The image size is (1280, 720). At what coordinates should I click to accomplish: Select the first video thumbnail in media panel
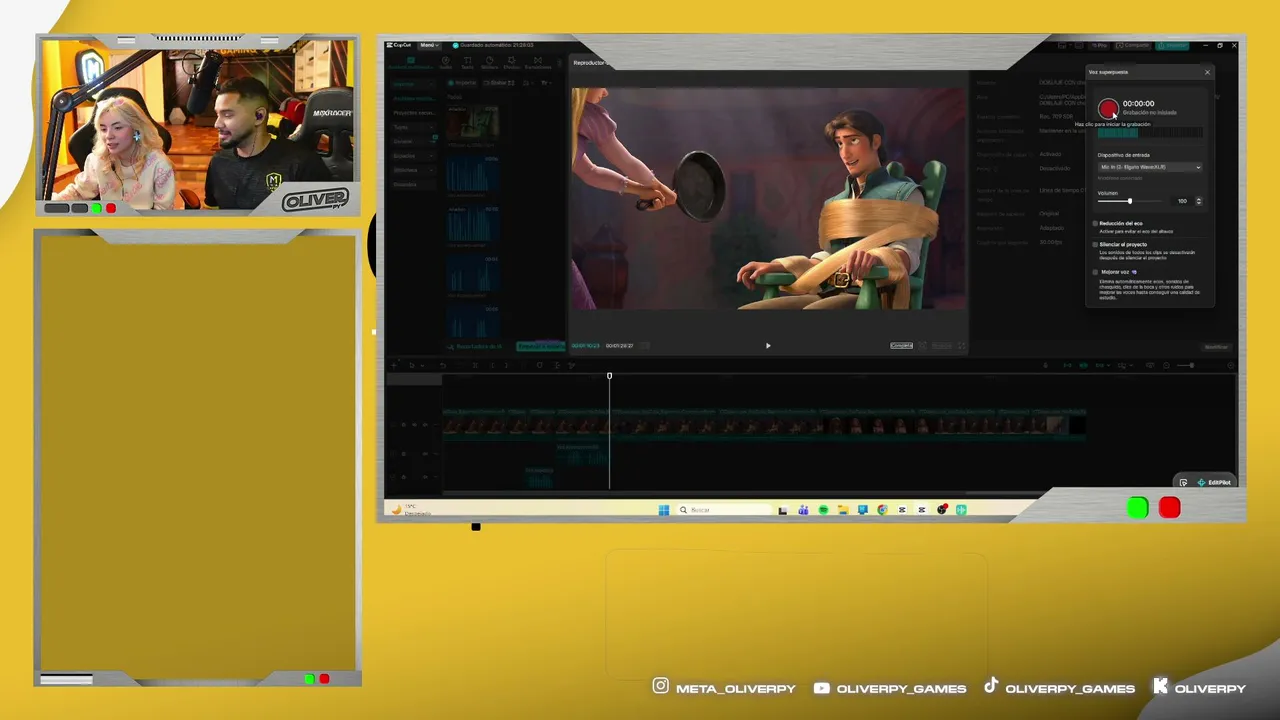pos(472,121)
